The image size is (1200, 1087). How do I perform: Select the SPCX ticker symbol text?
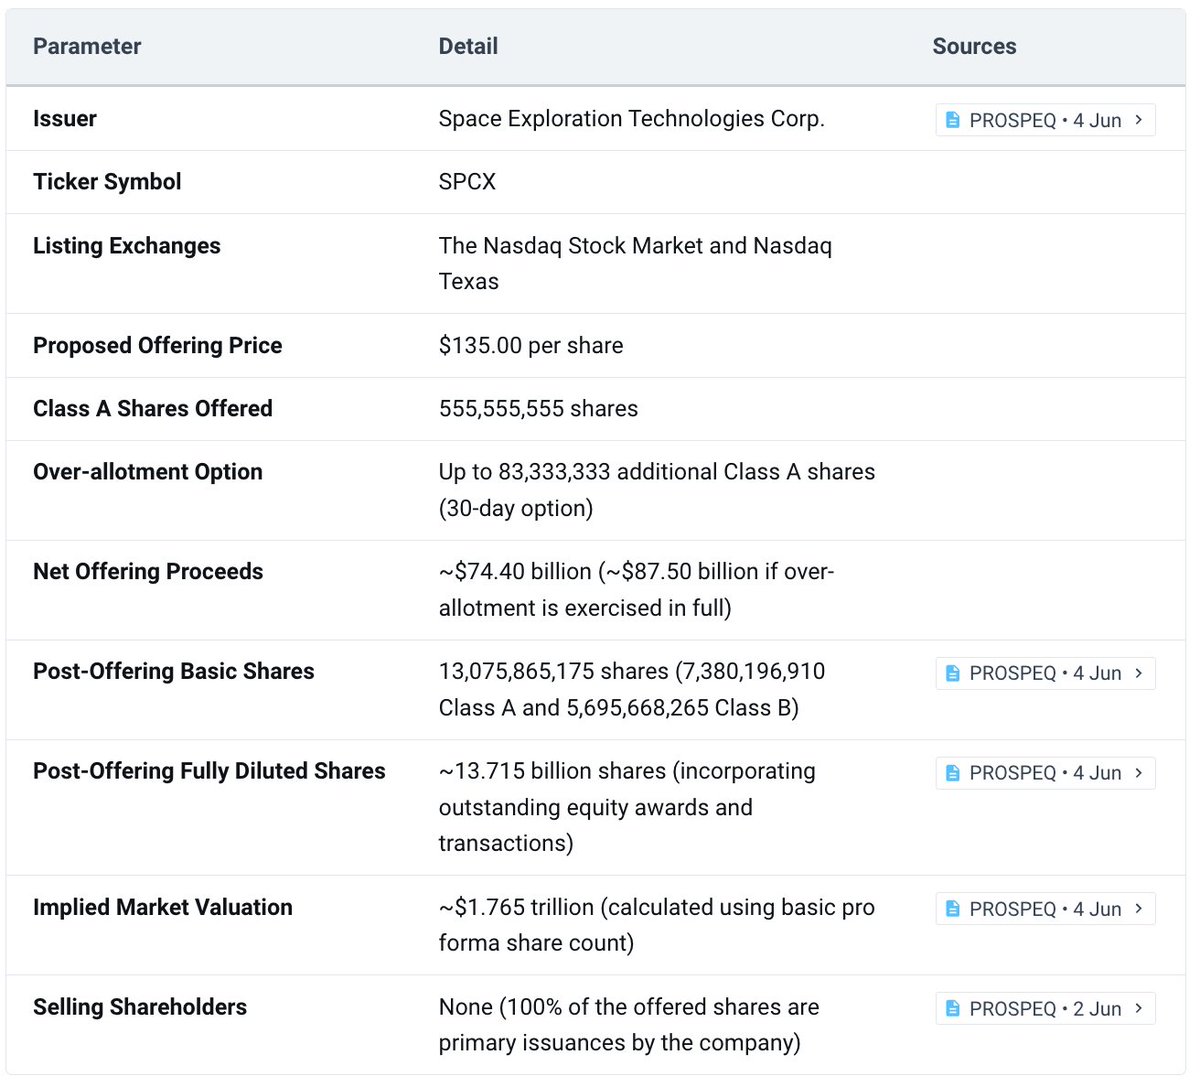click(467, 182)
